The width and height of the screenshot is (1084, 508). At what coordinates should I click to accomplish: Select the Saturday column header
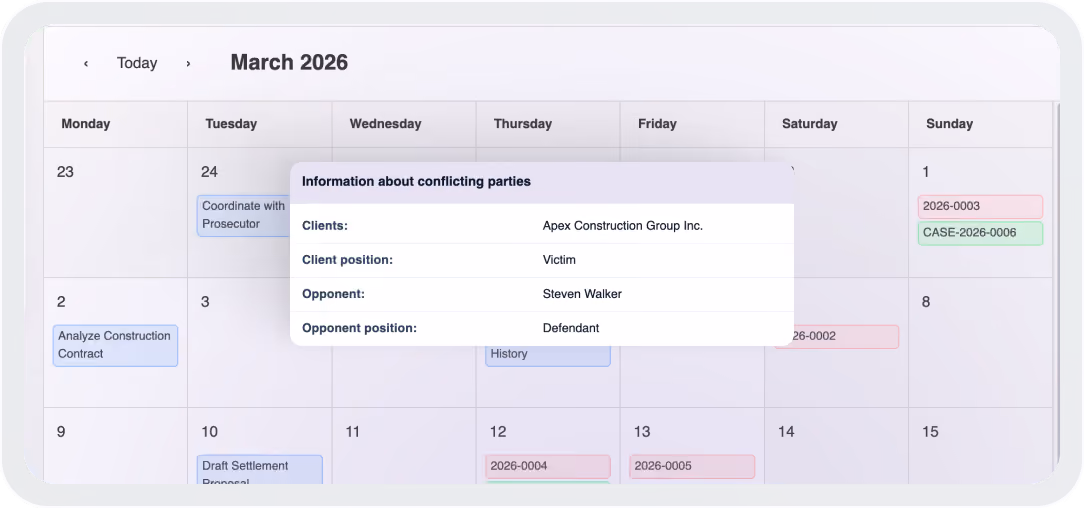(810, 124)
